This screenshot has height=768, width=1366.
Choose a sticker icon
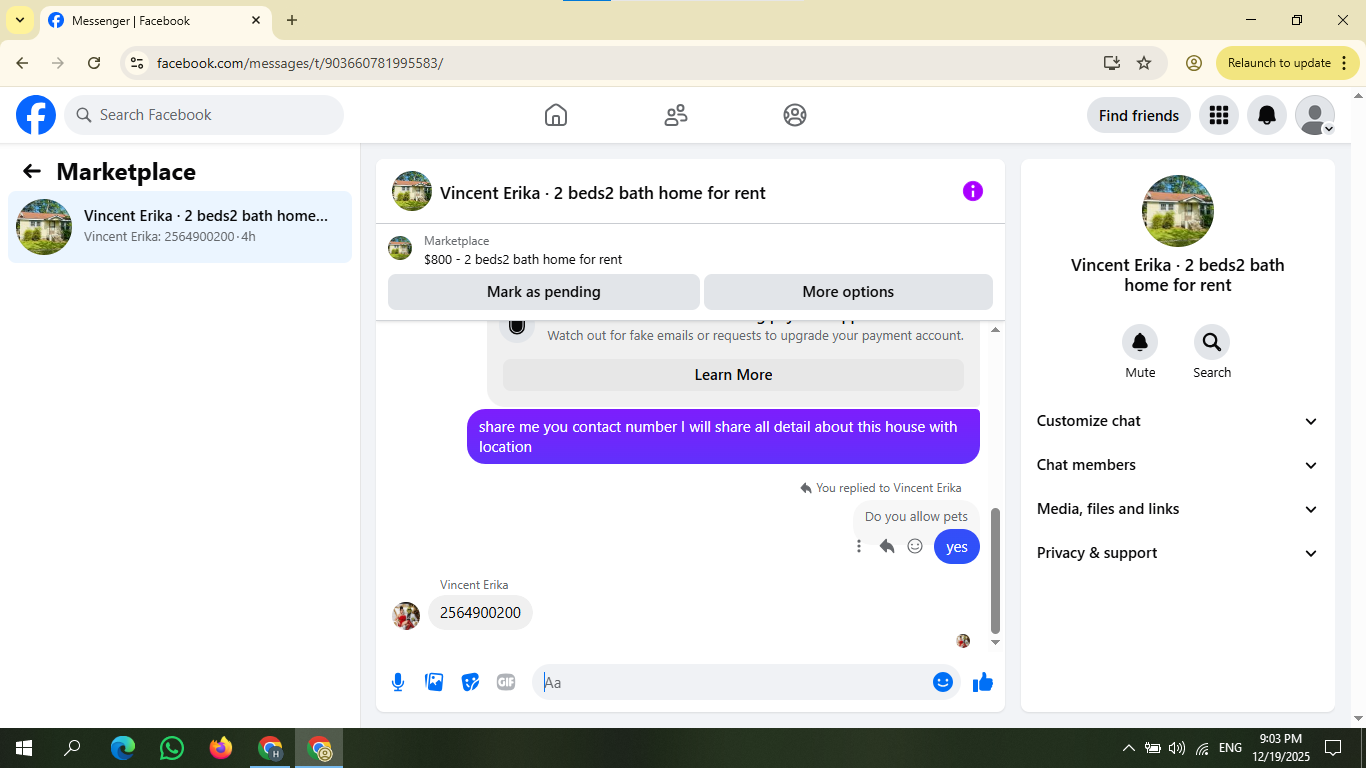coord(470,682)
